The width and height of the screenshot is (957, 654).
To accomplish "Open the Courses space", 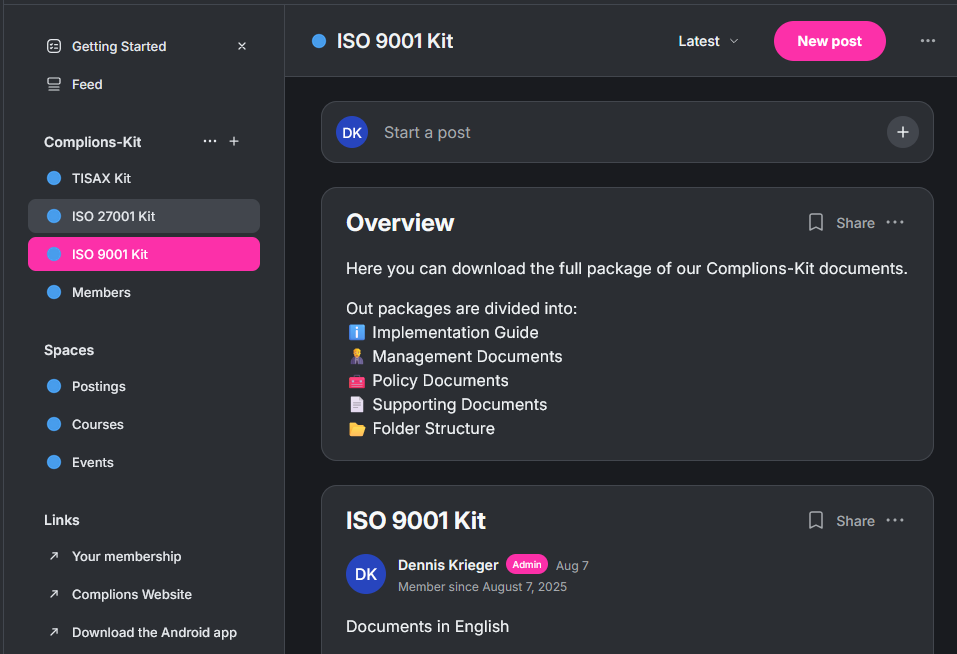I will 97,424.
